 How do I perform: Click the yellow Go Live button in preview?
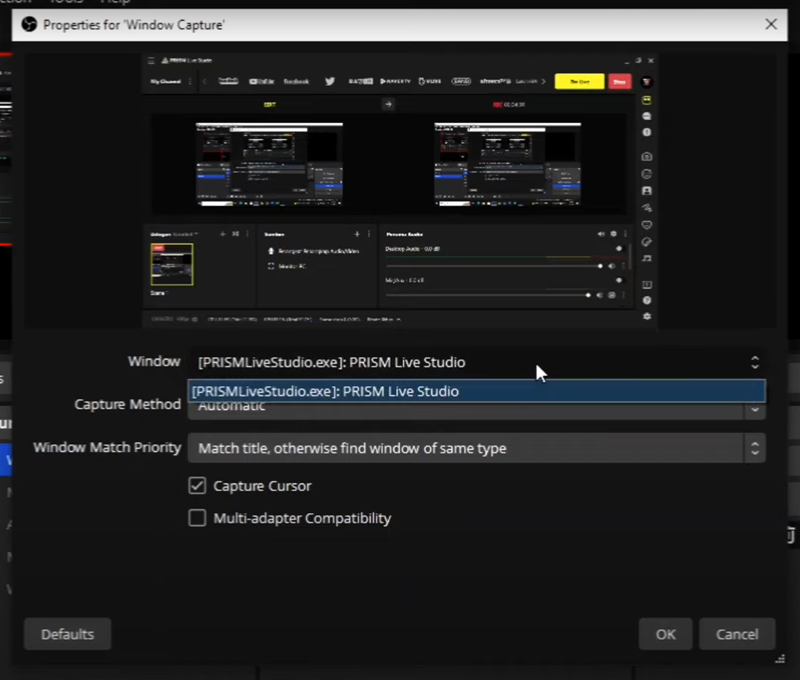[x=579, y=81]
